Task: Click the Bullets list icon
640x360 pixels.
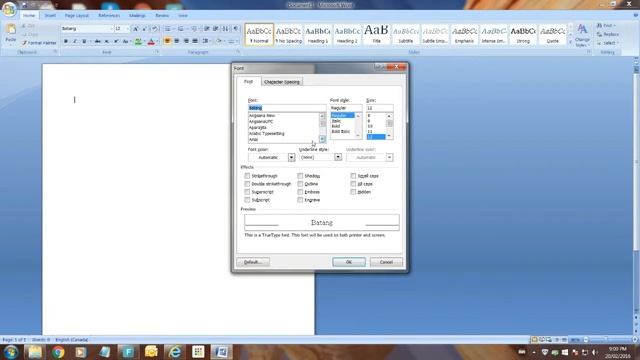Action: [x=167, y=29]
